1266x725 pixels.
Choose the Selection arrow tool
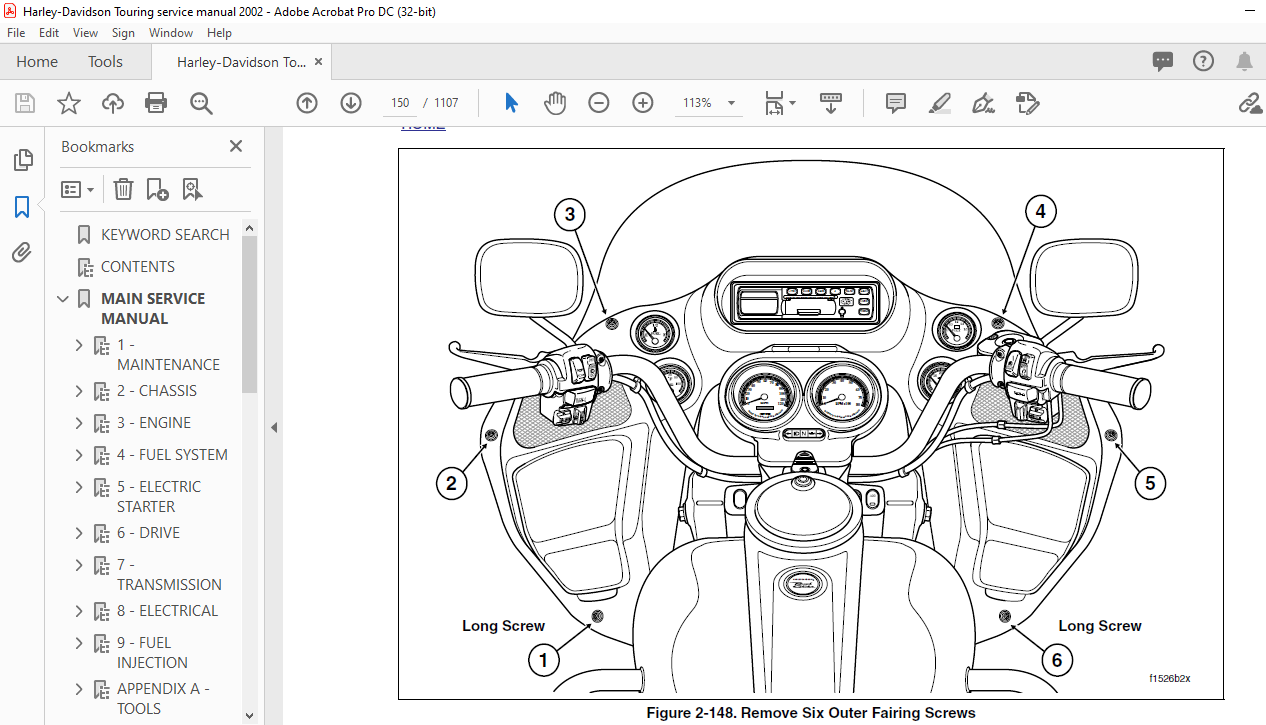[511, 103]
